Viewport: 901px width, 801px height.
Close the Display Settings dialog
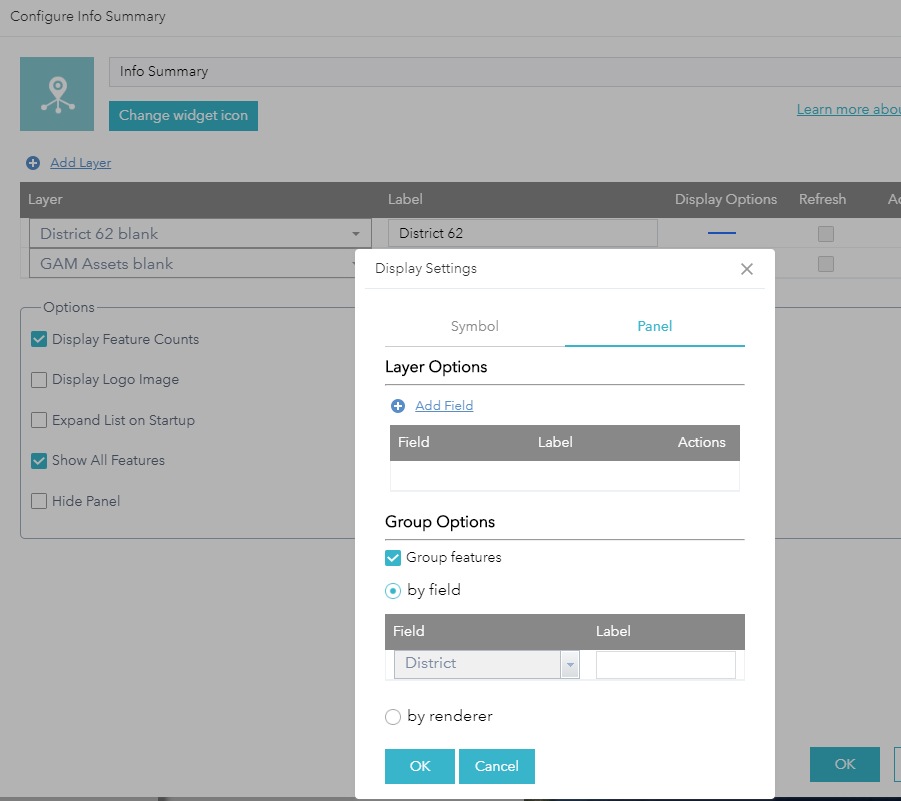pos(746,269)
